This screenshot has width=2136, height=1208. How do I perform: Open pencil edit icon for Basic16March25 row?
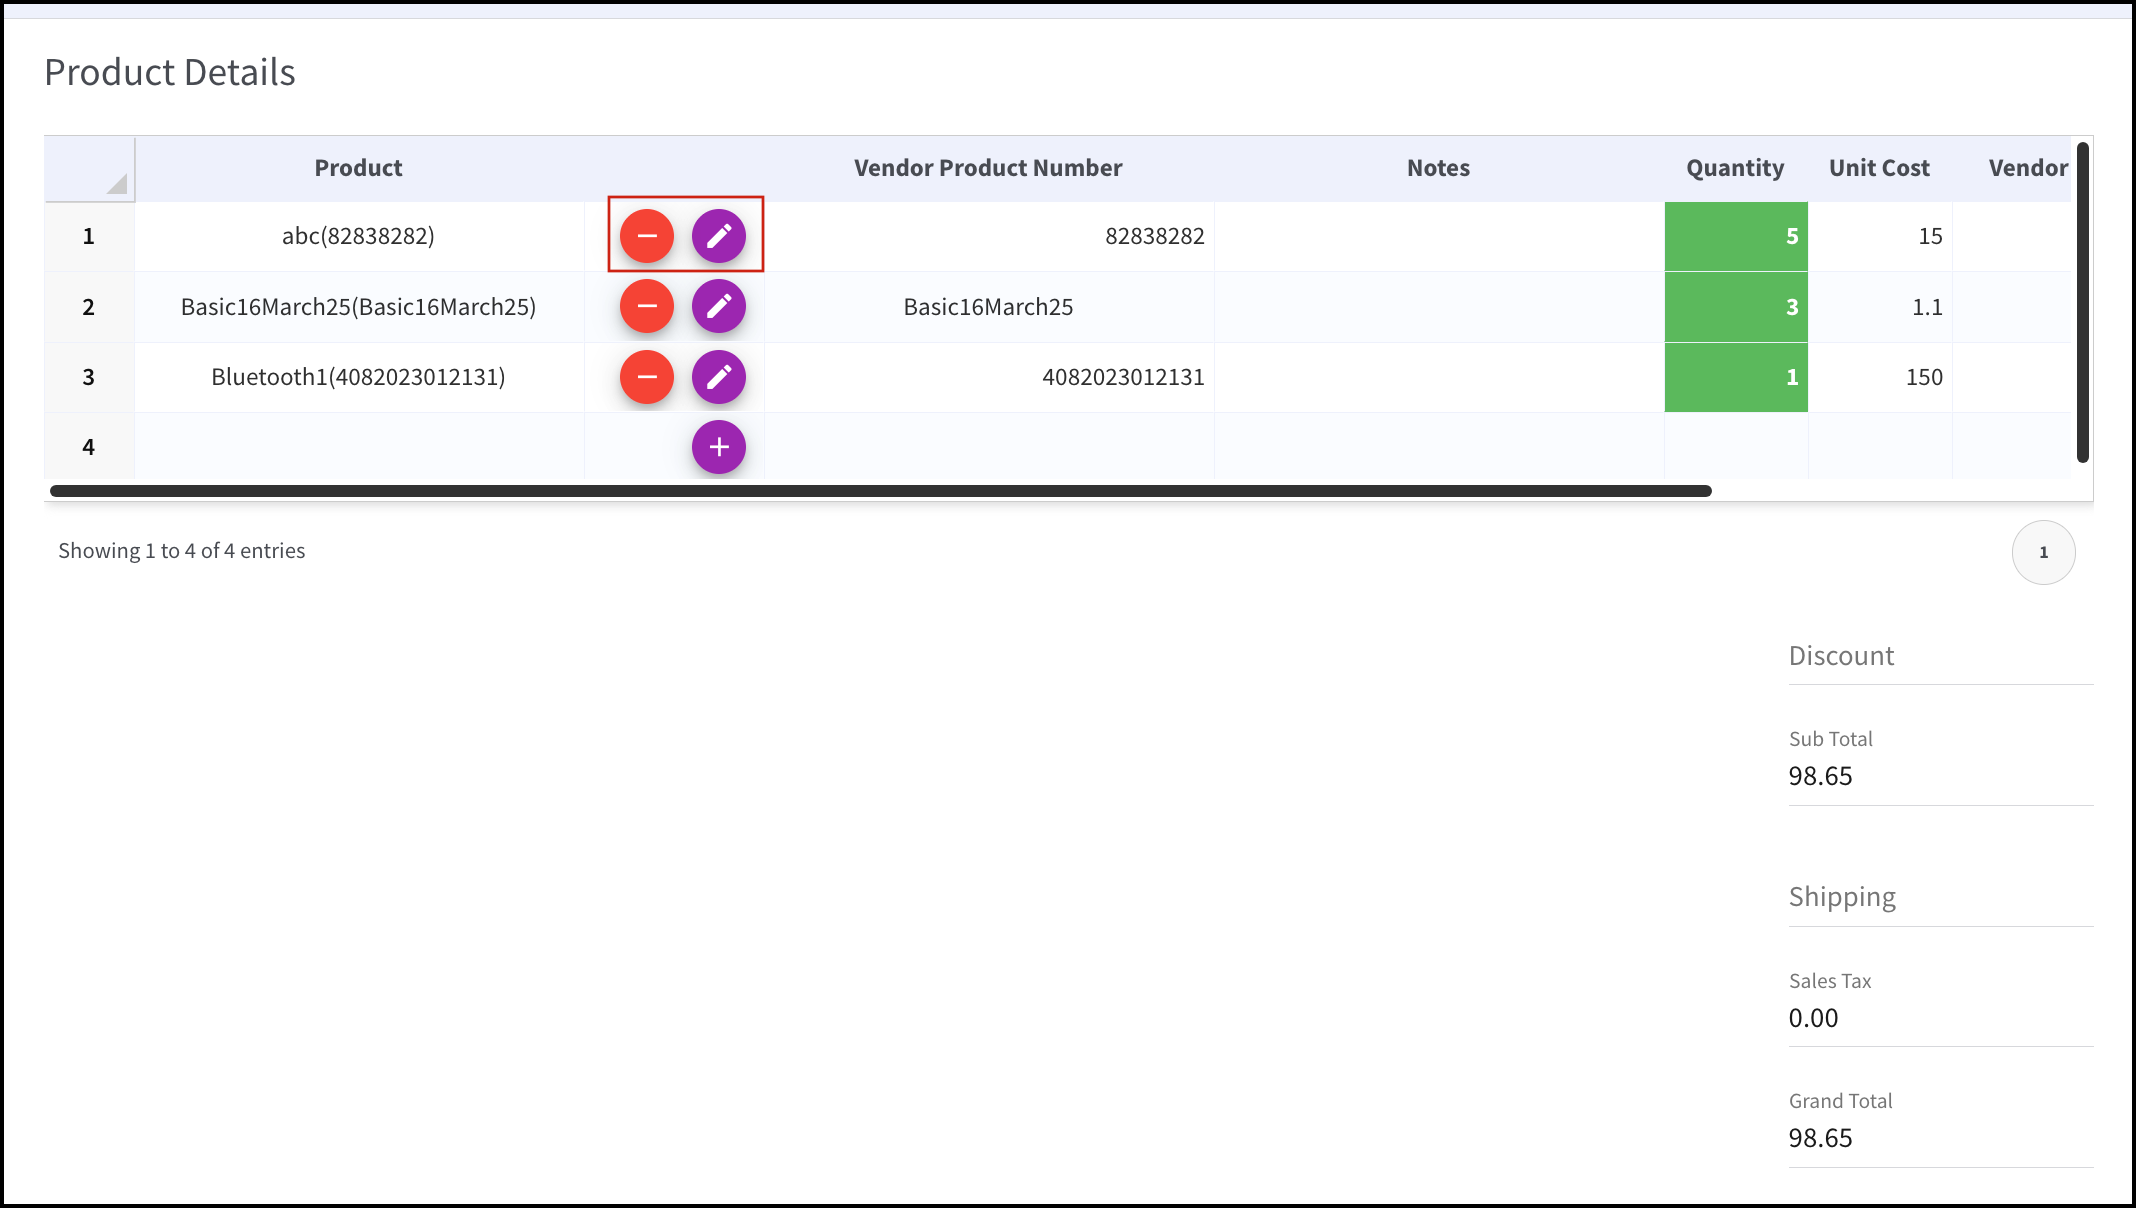[719, 306]
